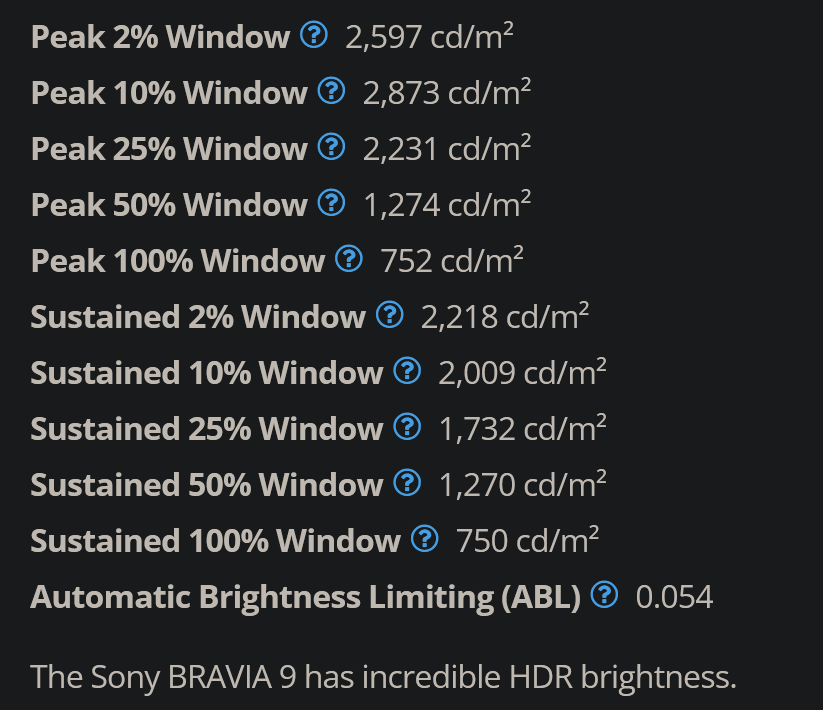Select the Sustained 50% Window help icon
Image resolution: width=823 pixels, height=710 pixels.
tap(407, 482)
